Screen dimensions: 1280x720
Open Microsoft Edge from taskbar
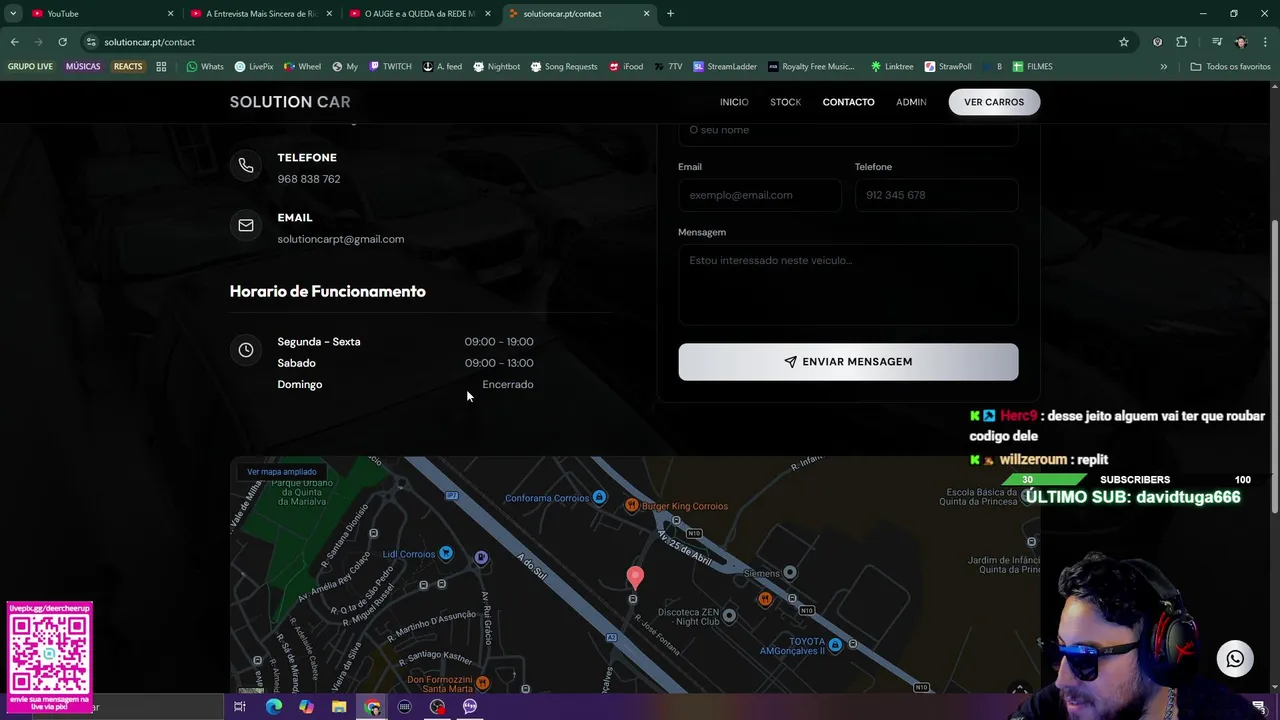[274, 707]
